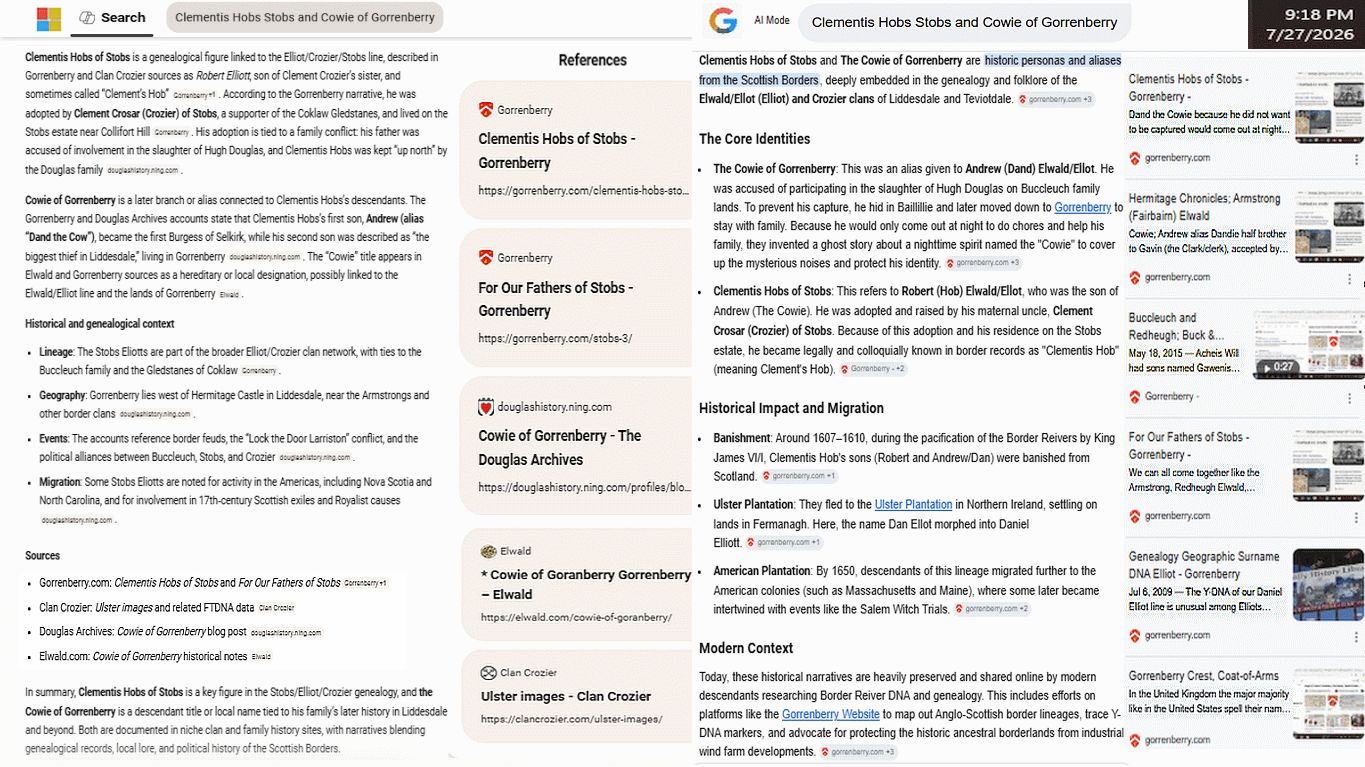The height and width of the screenshot is (767, 1365).
Task: Click the Elwald site favicon in References
Action: pyautogui.click(x=488, y=551)
